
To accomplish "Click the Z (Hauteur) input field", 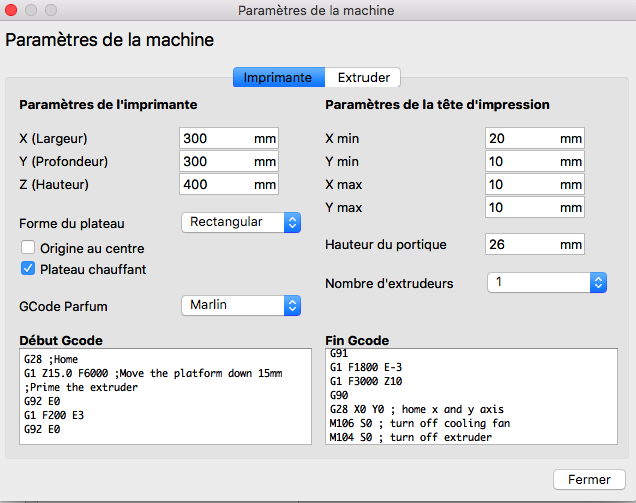I will pyautogui.click(x=214, y=184).
